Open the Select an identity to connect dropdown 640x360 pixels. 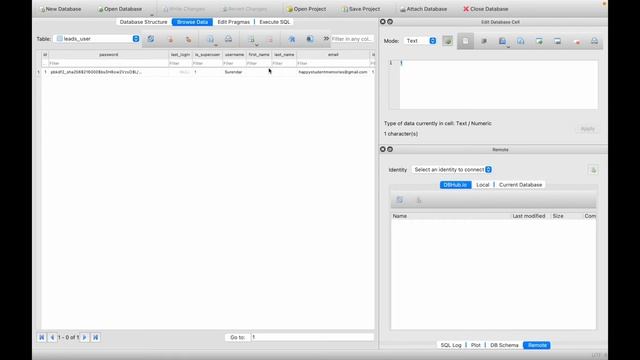(x=452, y=169)
